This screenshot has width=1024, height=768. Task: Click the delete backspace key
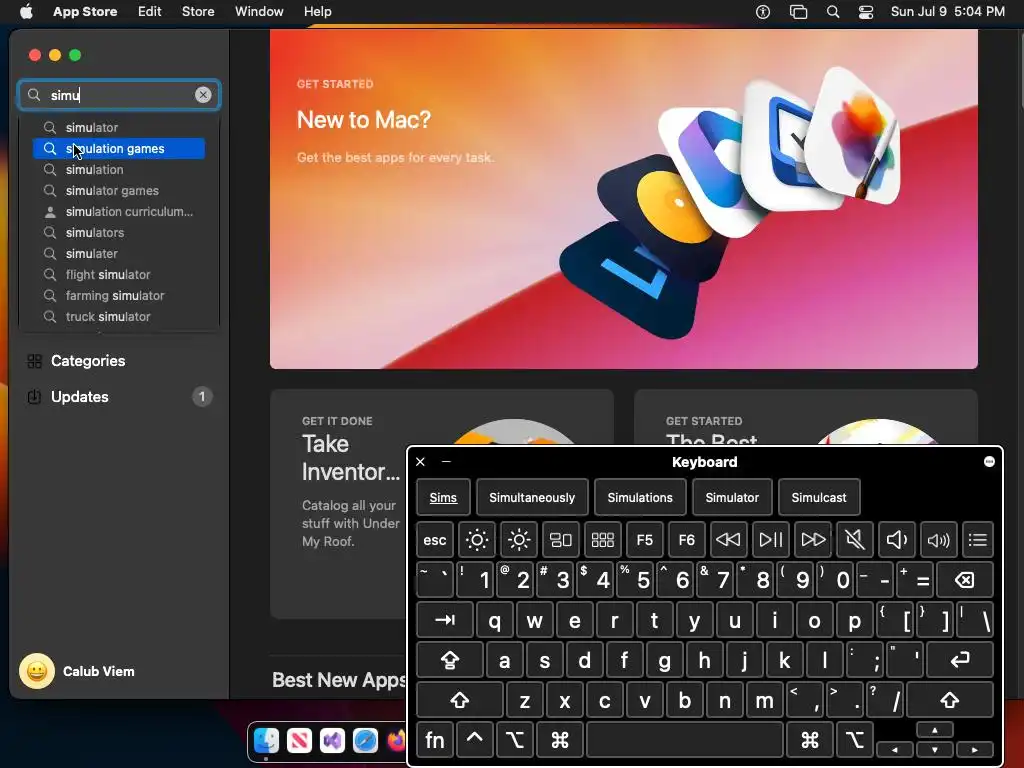coord(965,579)
